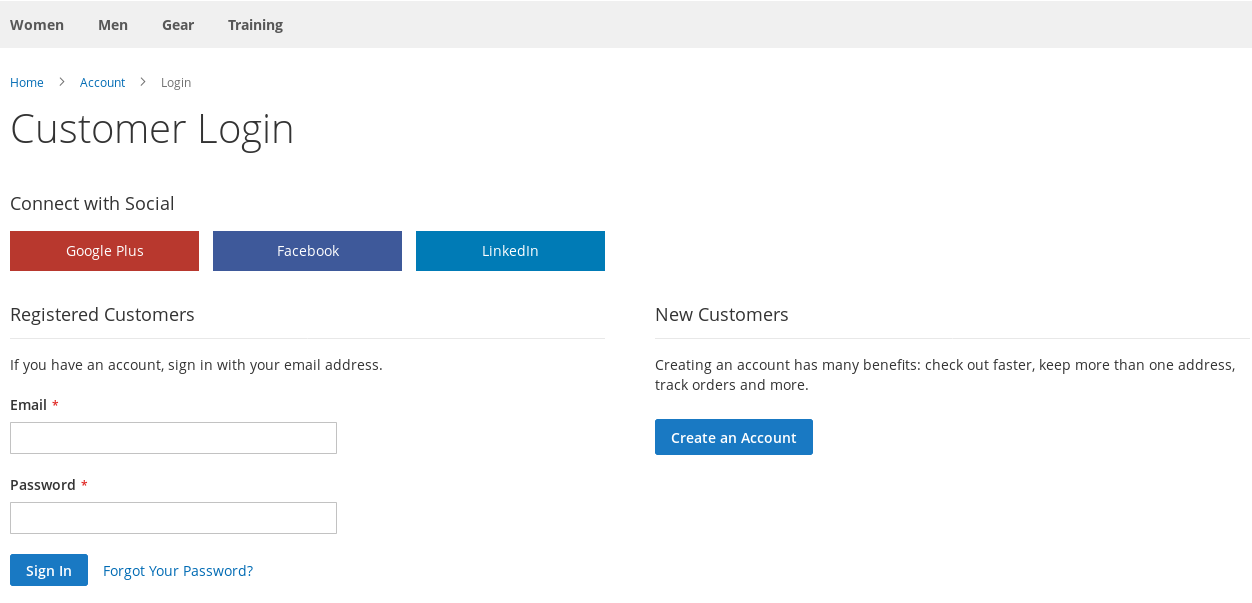Click the Create an Account button
Viewport: 1252px width, 603px height.
click(x=733, y=438)
